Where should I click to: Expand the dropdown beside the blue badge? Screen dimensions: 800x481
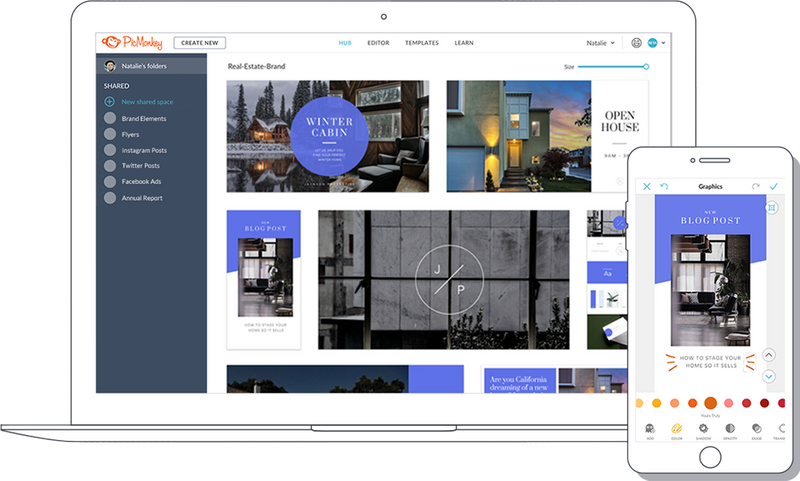coord(663,43)
